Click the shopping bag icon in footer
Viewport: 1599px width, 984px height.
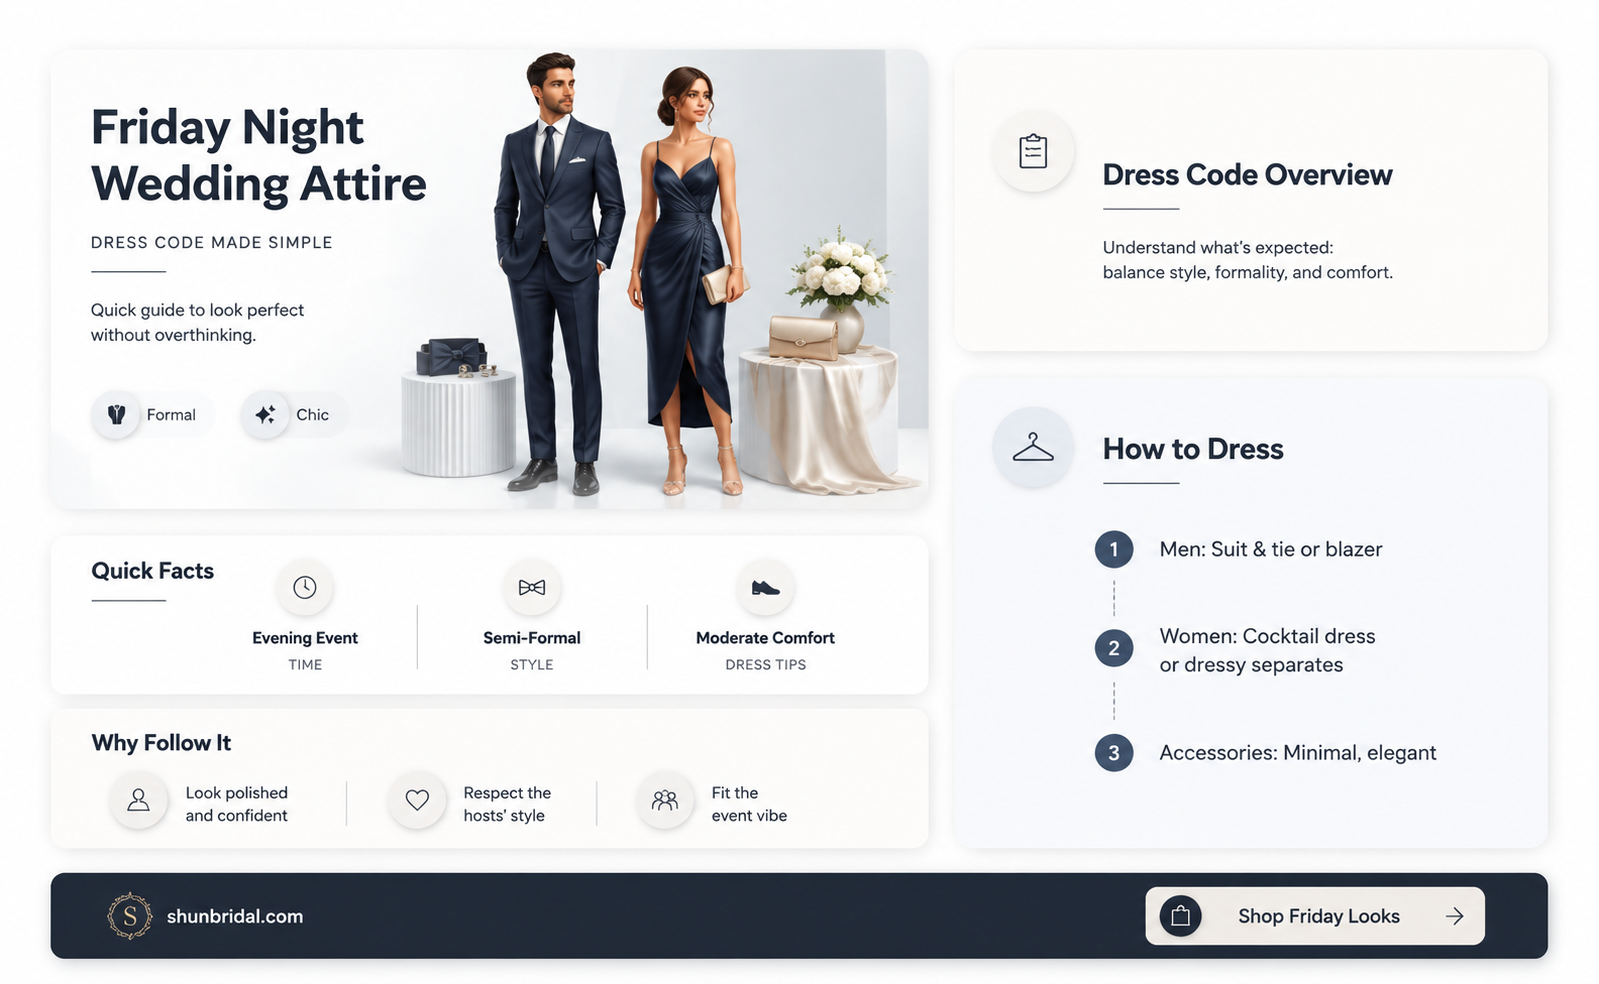pos(1181,916)
